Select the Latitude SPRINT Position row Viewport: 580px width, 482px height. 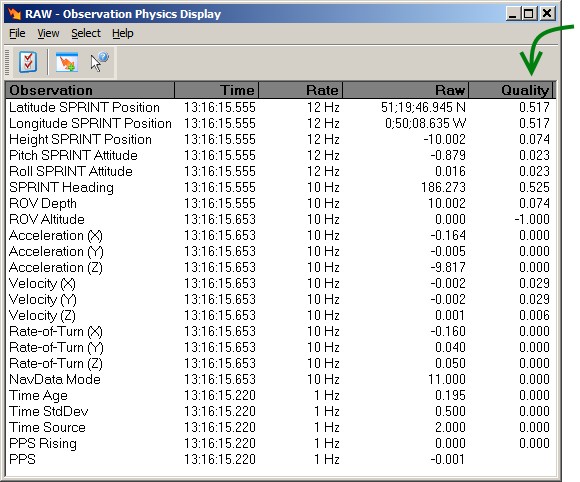(x=280, y=107)
